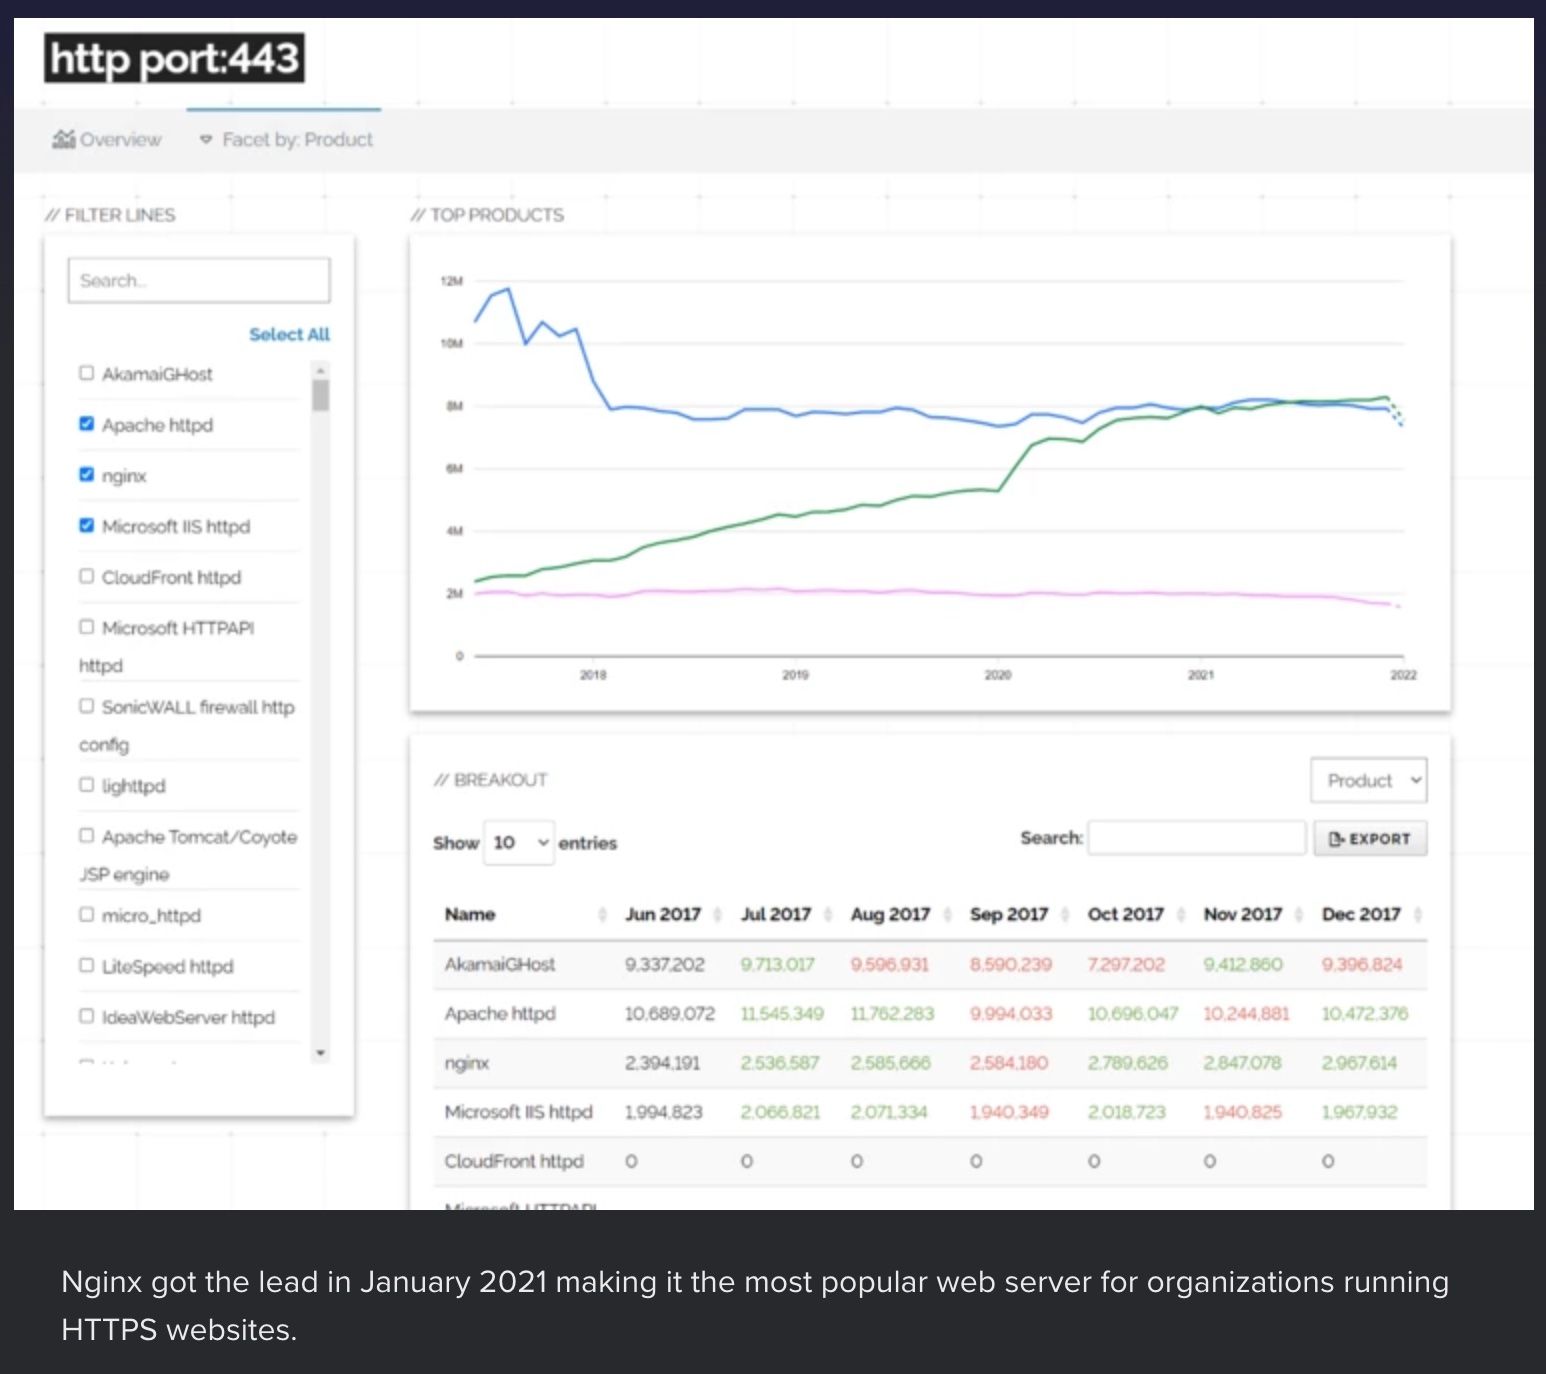Enable the SonicWALL firewall http config checkbox
This screenshot has height=1374, width=1546.
coord(87,706)
